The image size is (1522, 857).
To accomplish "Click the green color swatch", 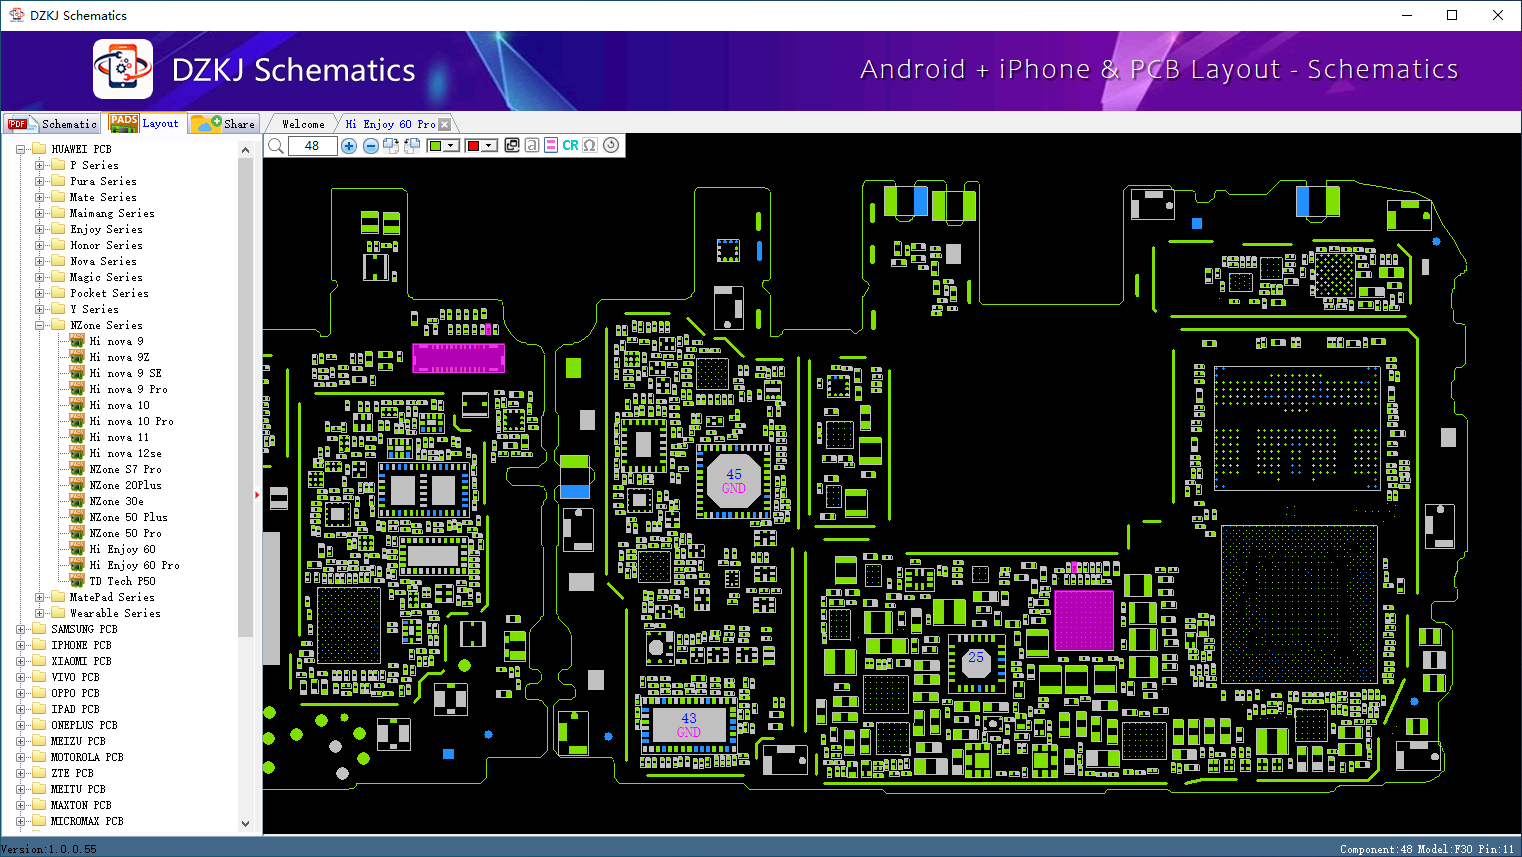I will click(x=435, y=146).
